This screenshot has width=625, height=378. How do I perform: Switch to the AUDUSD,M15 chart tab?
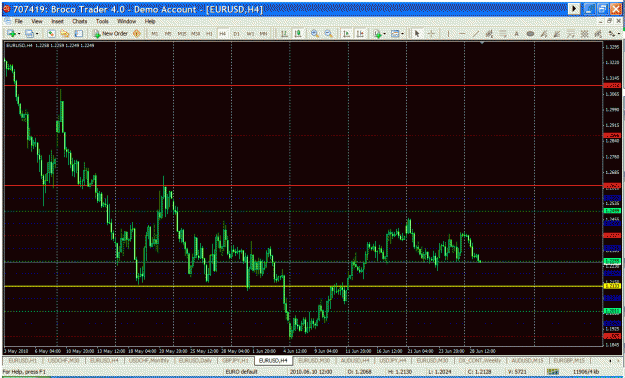[527, 360]
